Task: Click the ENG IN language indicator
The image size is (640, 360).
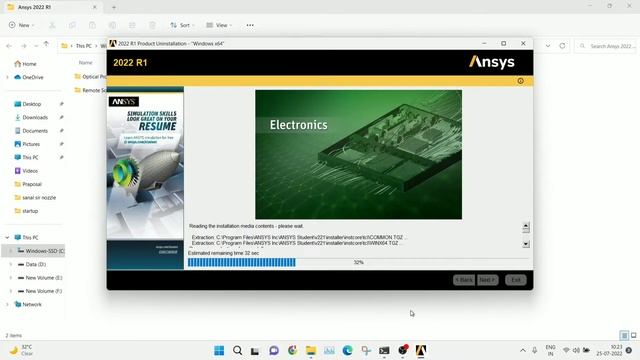Action: (x=550, y=350)
